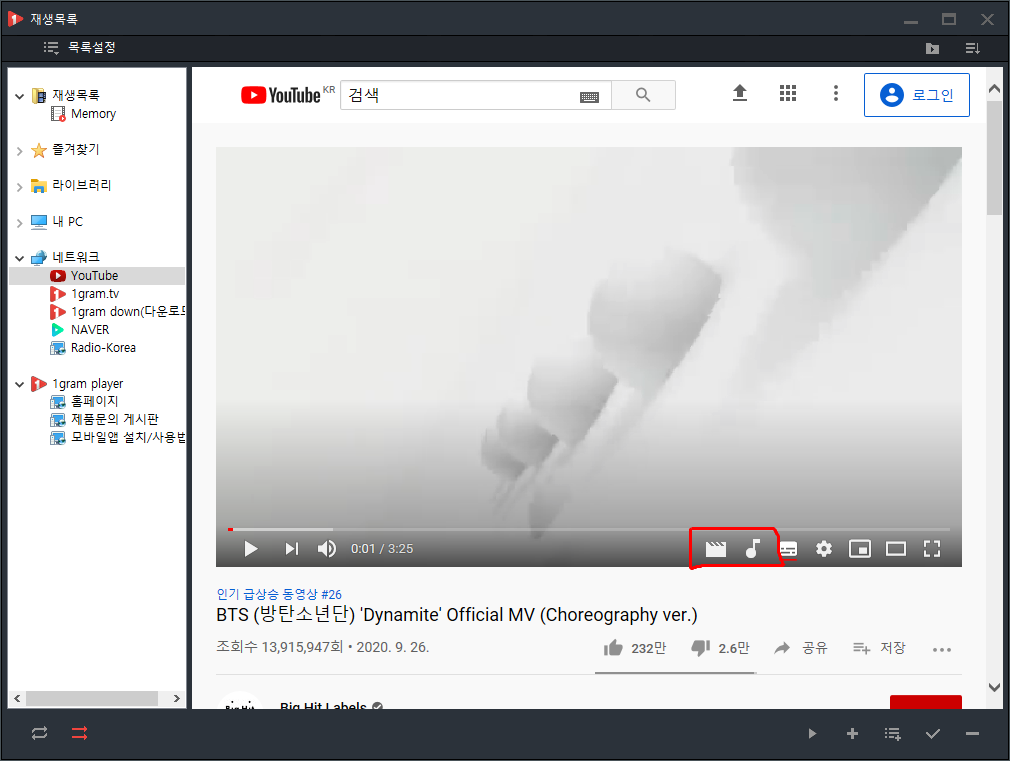The height and width of the screenshot is (761, 1010).
Task: Open video player settings gear
Action: [824, 549]
